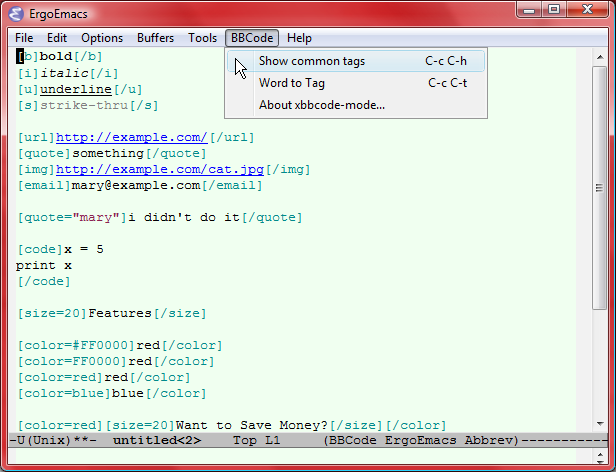Click the empty minibuffer input area

tap(300, 456)
